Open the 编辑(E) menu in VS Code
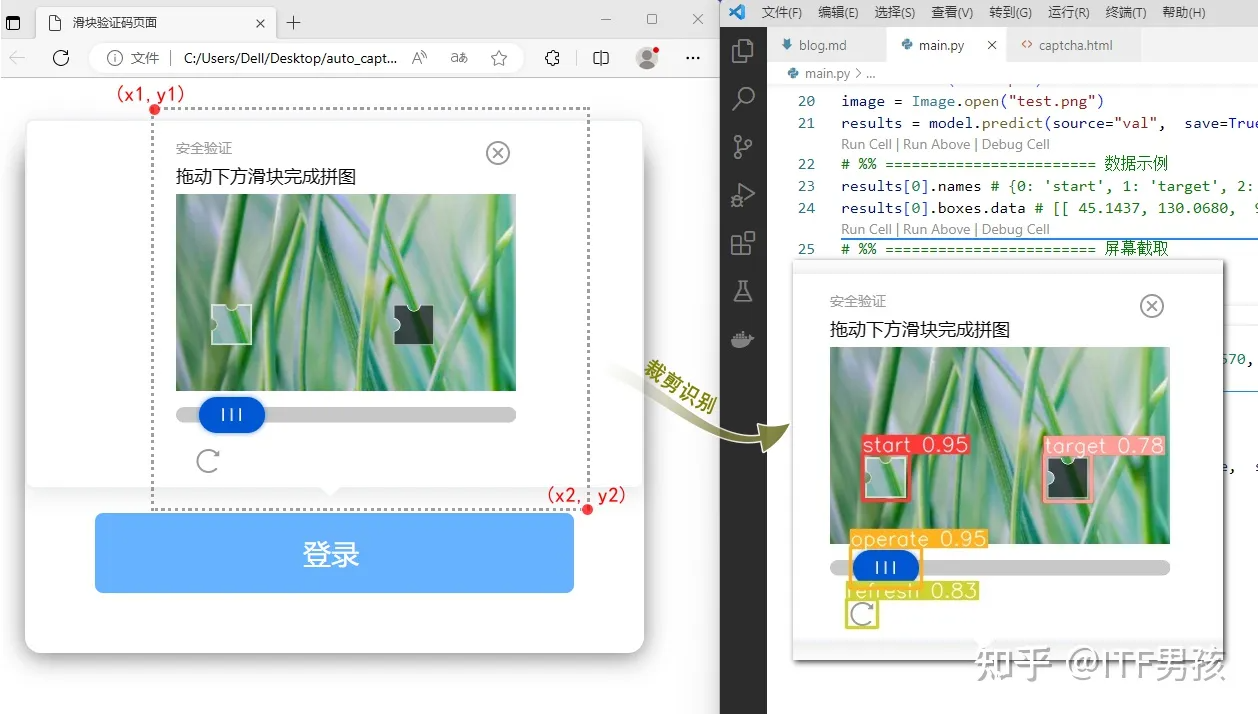This screenshot has width=1258, height=714. click(838, 13)
